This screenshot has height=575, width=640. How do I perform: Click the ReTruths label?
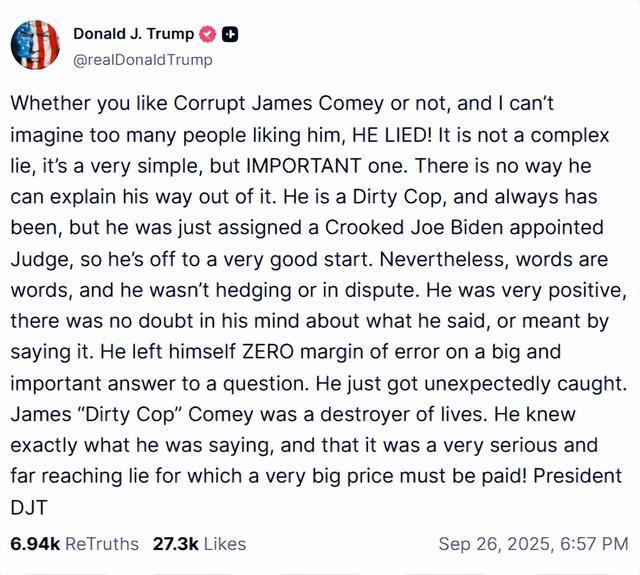coord(102,544)
